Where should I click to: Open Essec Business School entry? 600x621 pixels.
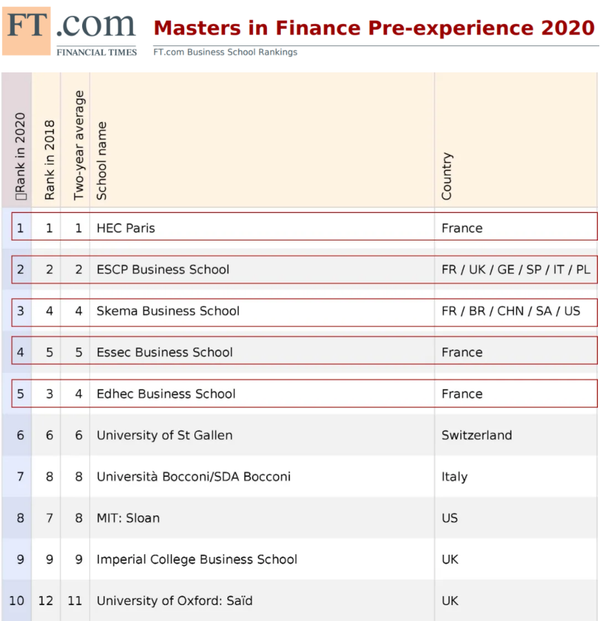[165, 352]
